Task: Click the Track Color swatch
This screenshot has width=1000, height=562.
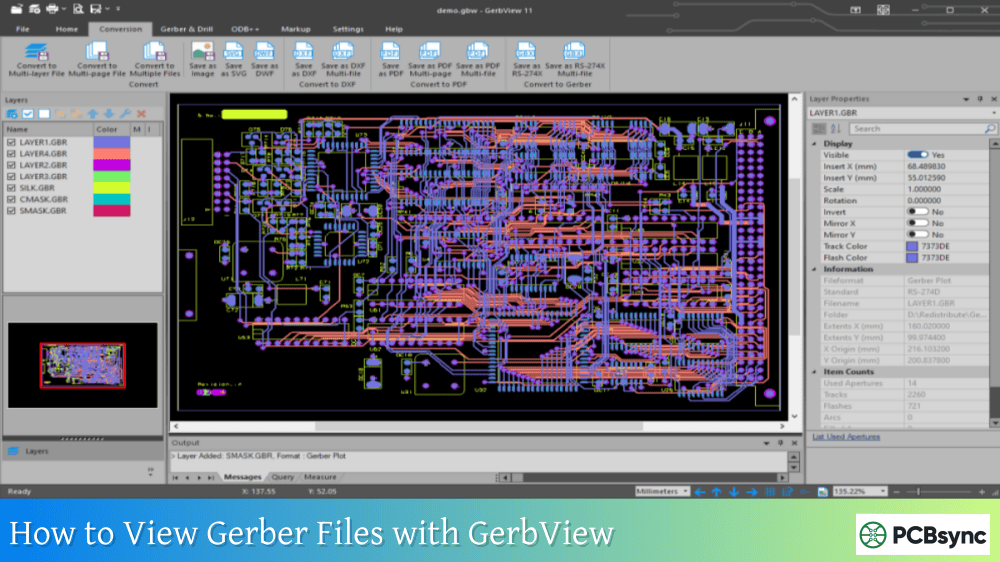Action: click(912, 246)
